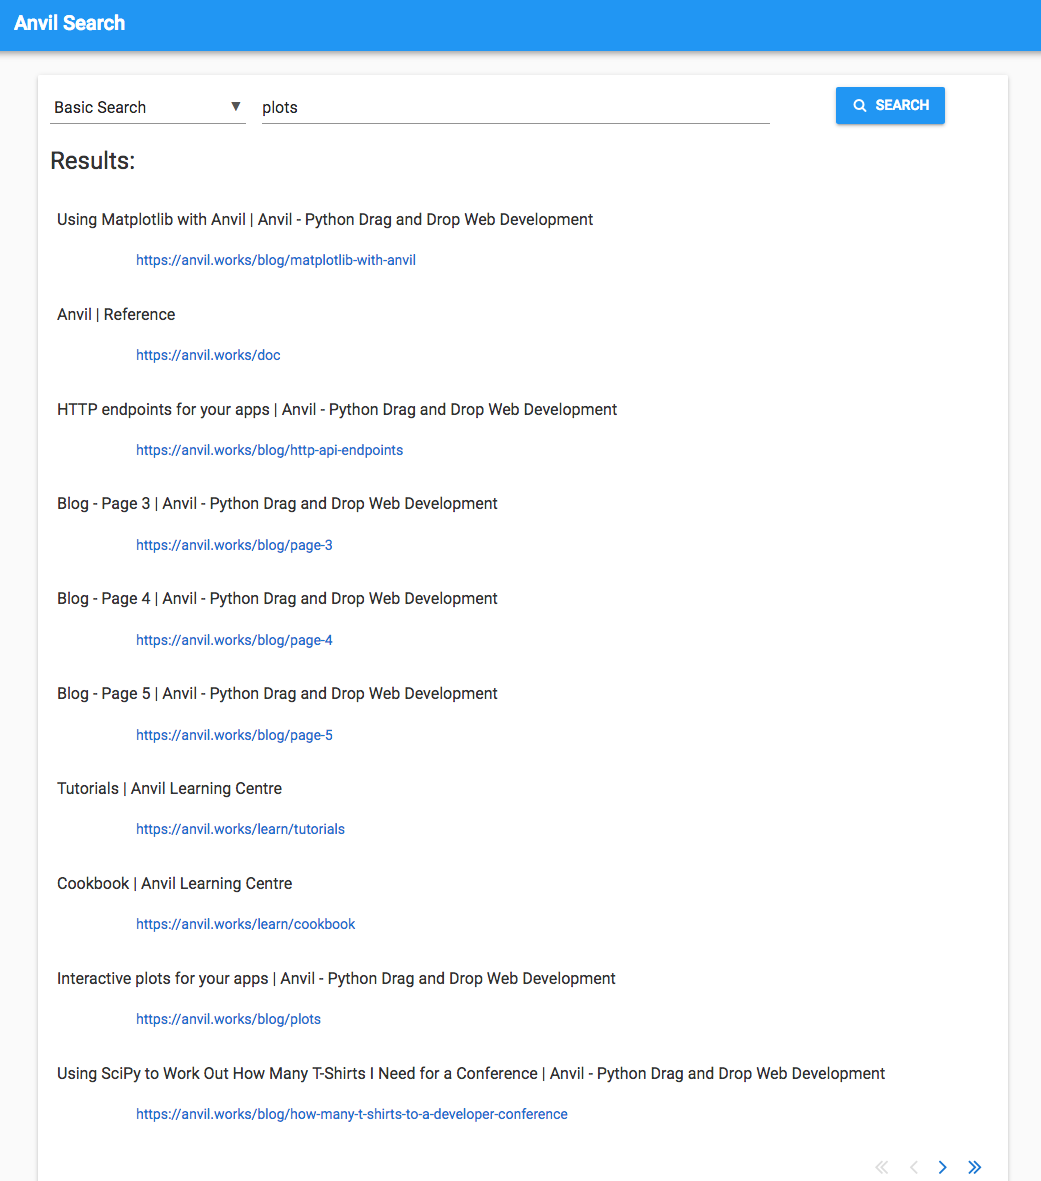This screenshot has height=1181, width=1041.
Task: Click the Search button
Action: (x=890, y=105)
